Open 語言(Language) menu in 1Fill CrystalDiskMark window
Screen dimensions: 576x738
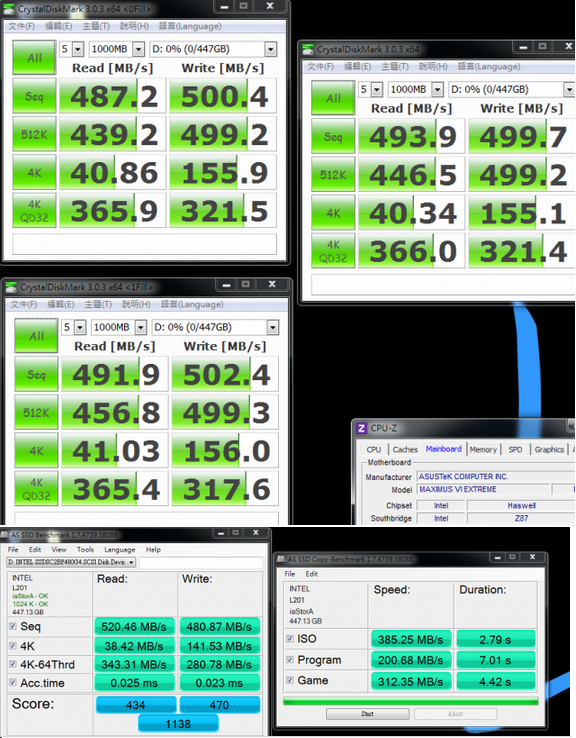pos(192,305)
